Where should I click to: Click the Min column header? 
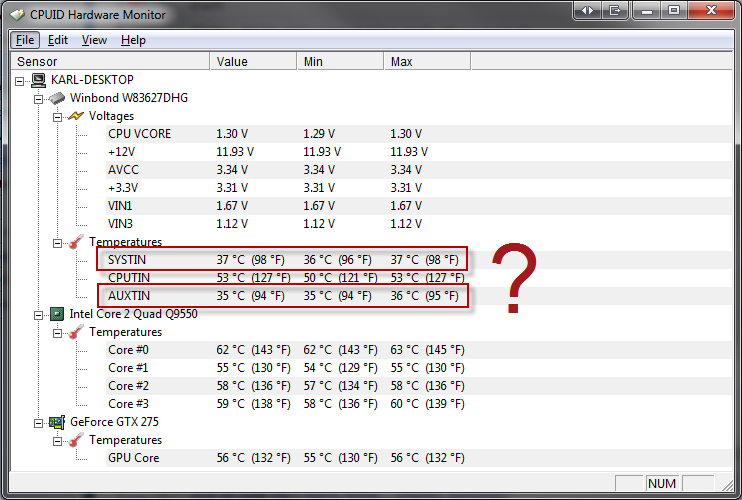click(x=340, y=61)
